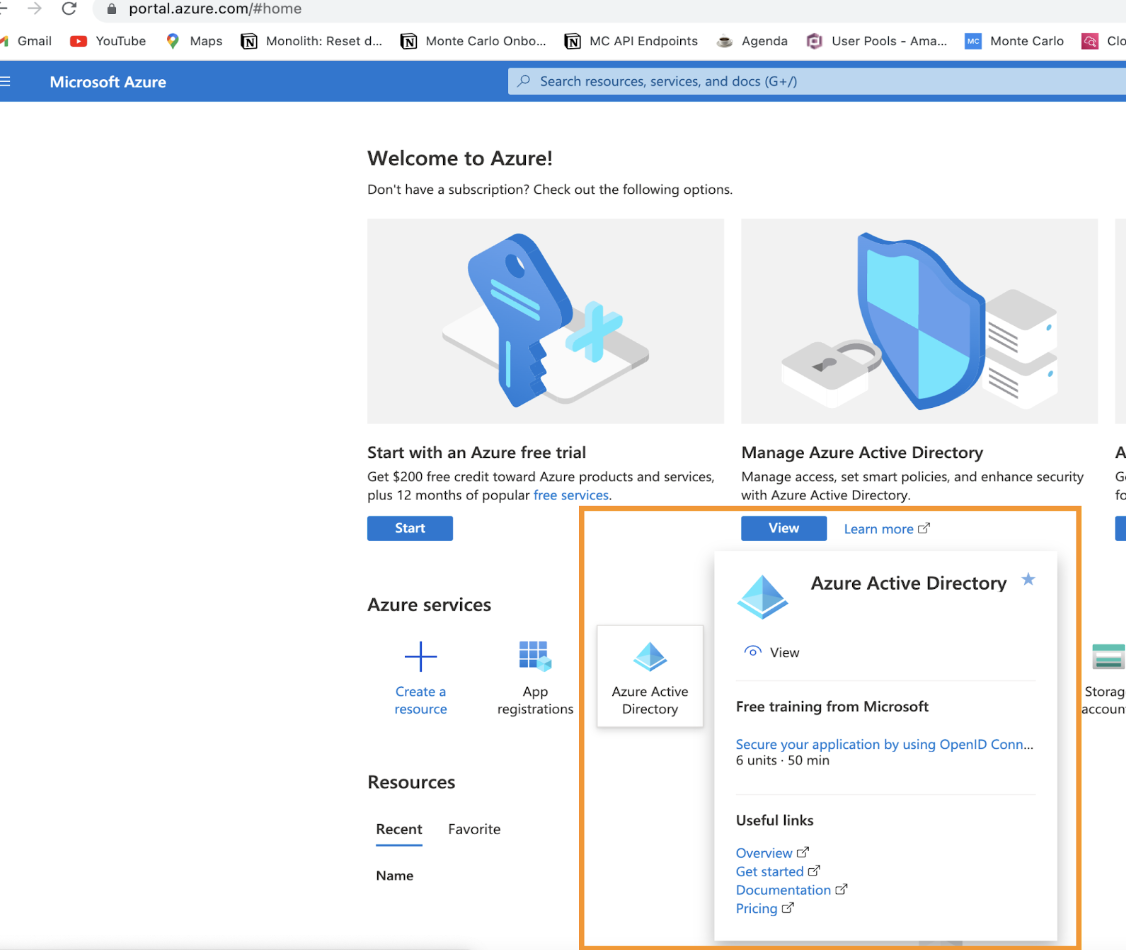Click the Search resources, services, and docs field
Image resolution: width=1126 pixels, height=950 pixels.
816,81
